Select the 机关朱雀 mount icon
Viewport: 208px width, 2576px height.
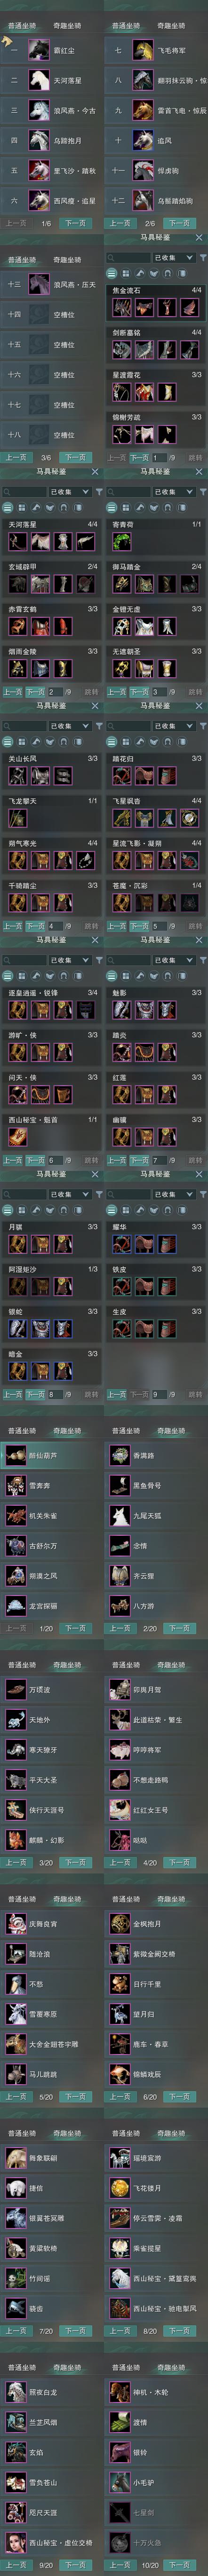(15, 1516)
